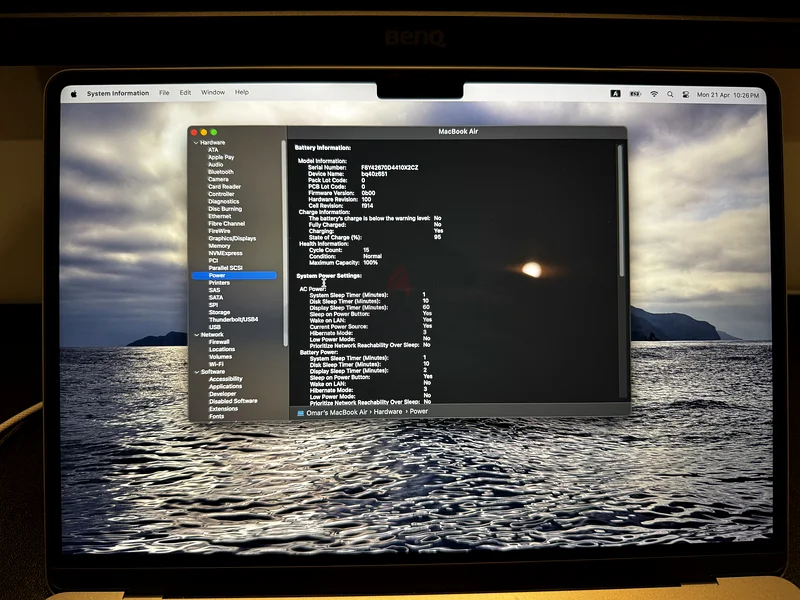Screen dimensions: 800x600
Task: Click the computer icon in path bar
Action: [301, 413]
